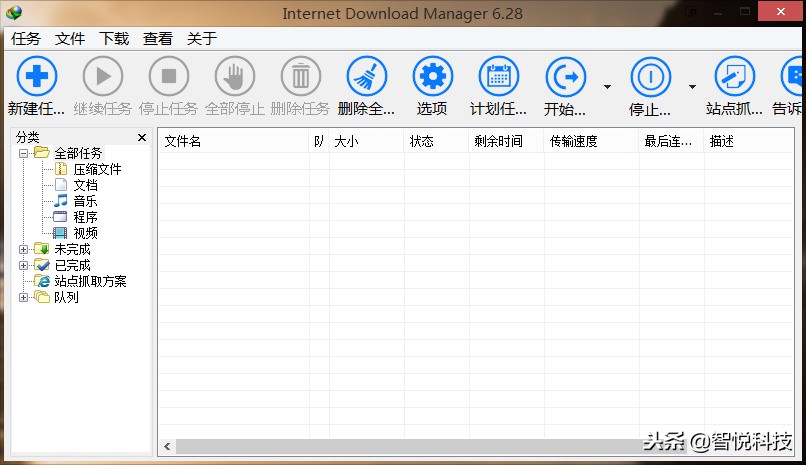Click the 删除全部 broom icon
This screenshot has width=806, height=465.
point(367,76)
